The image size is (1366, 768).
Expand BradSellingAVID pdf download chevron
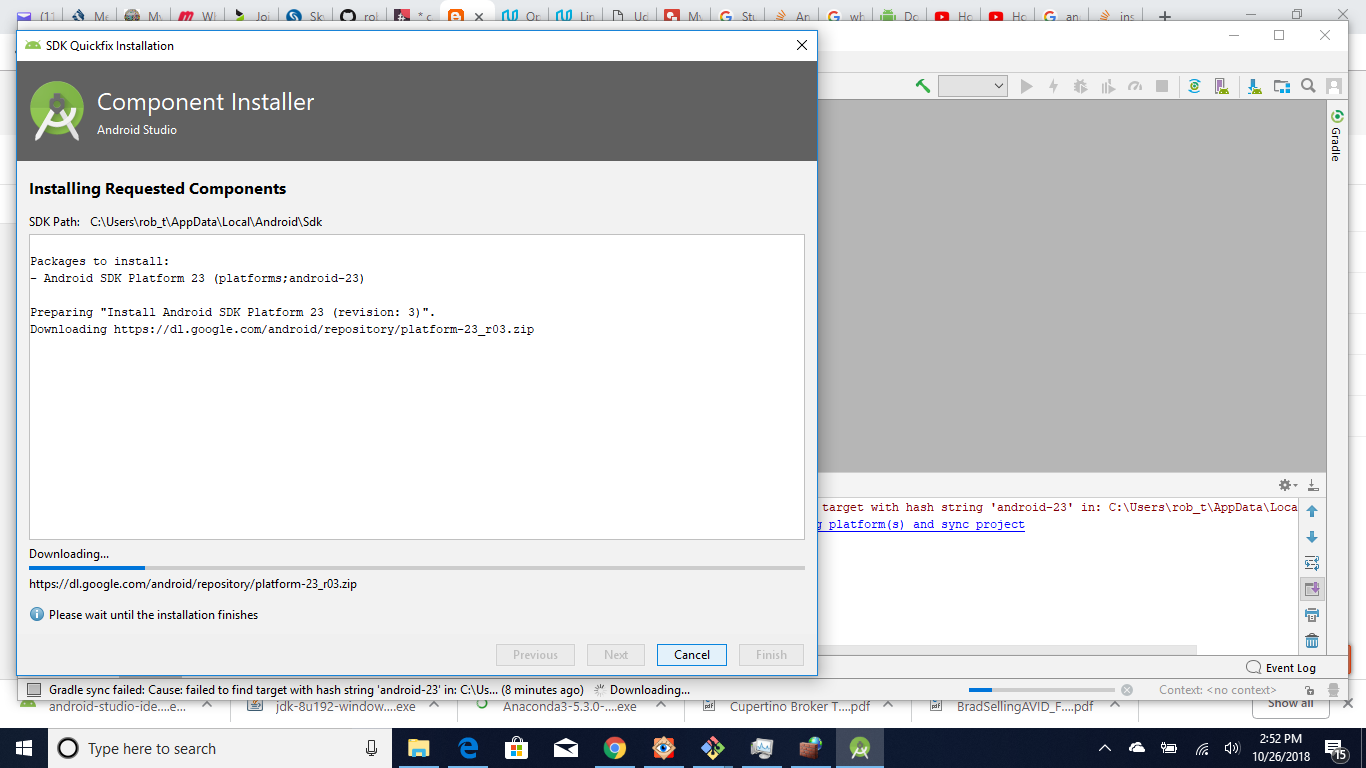coord(1114,706)
